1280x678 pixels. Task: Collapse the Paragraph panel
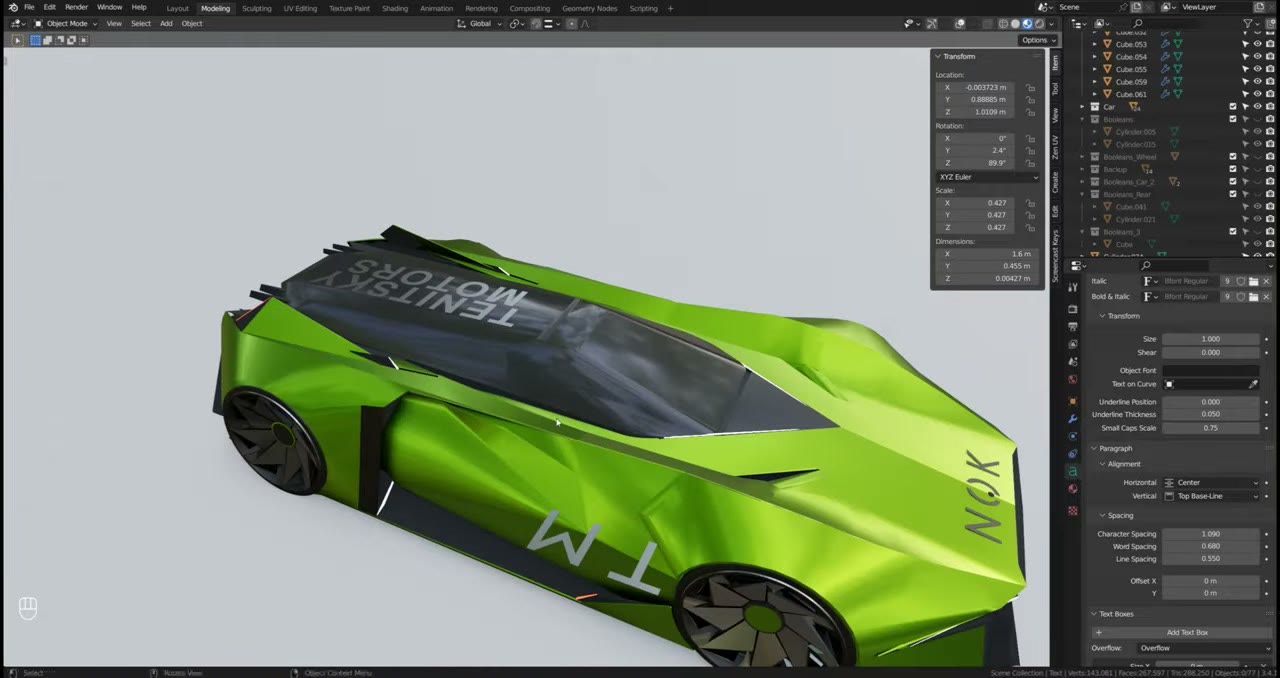1115,448
